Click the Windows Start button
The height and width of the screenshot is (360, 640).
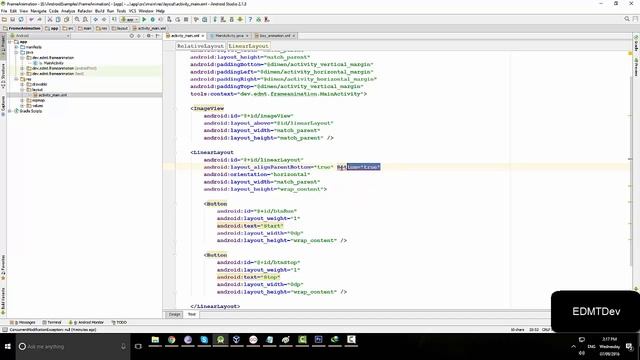(x=8, y=347)
